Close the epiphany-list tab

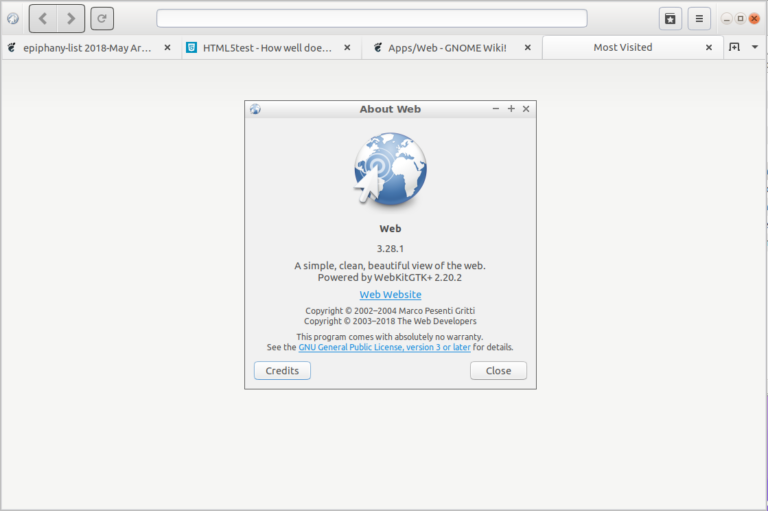(168, 48)
